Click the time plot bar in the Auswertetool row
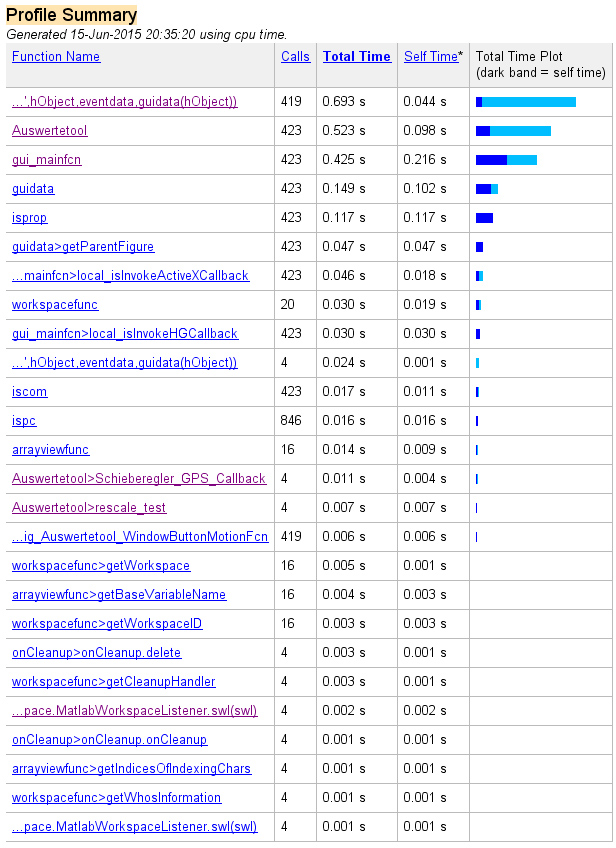The image size is (616, 848). [x=513, y=131]
